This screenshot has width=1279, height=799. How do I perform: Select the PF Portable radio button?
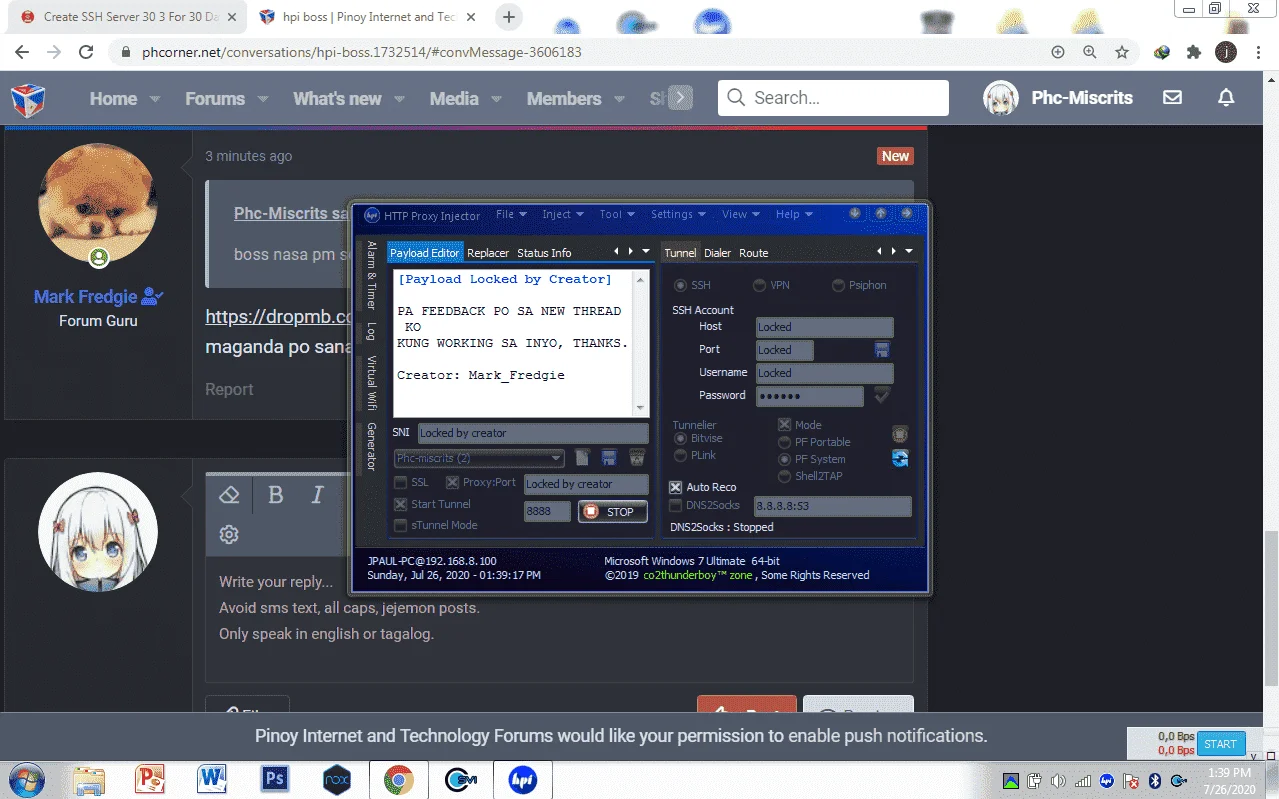point(785,442)
